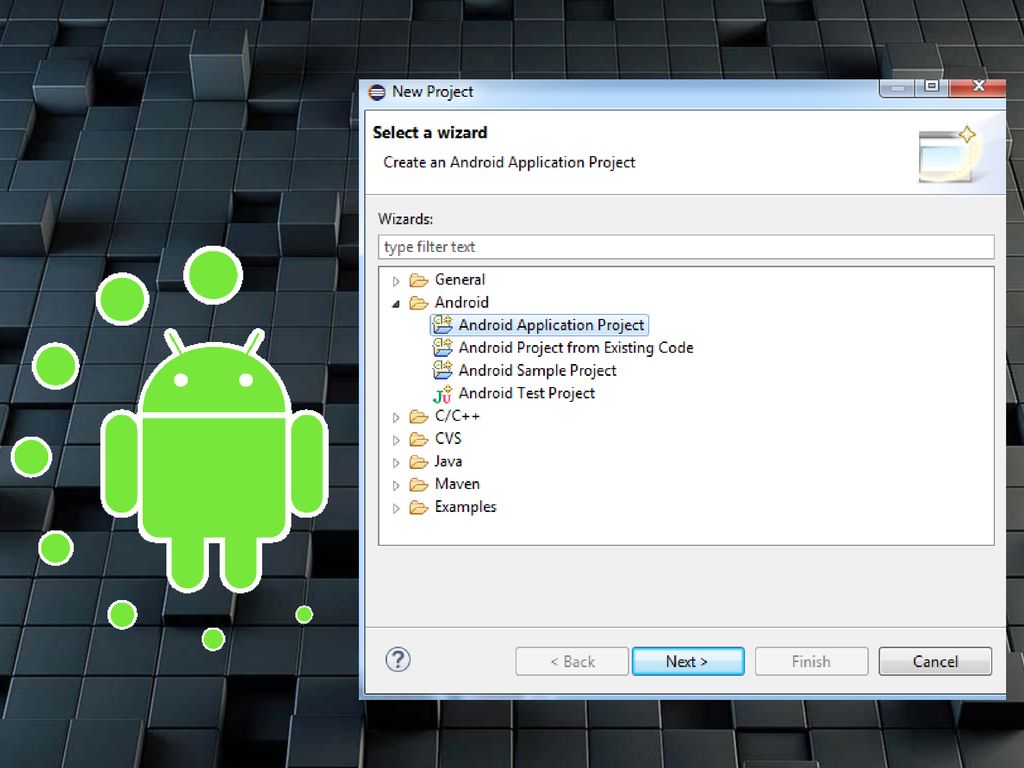Click the Eclipse icon in the title bar

377,92
